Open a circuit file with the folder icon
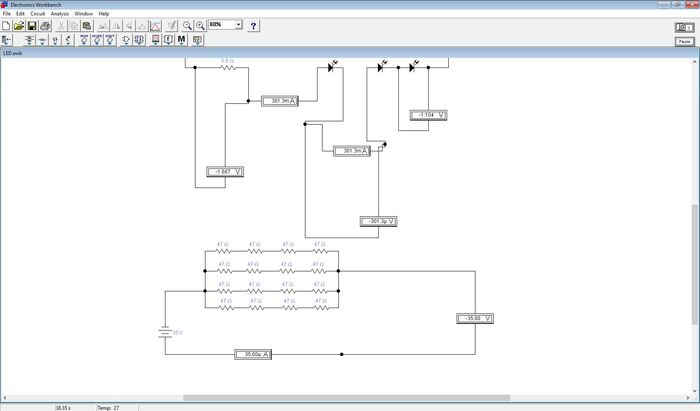The width and height of the screenshot is (700, 411). [20, 25]
